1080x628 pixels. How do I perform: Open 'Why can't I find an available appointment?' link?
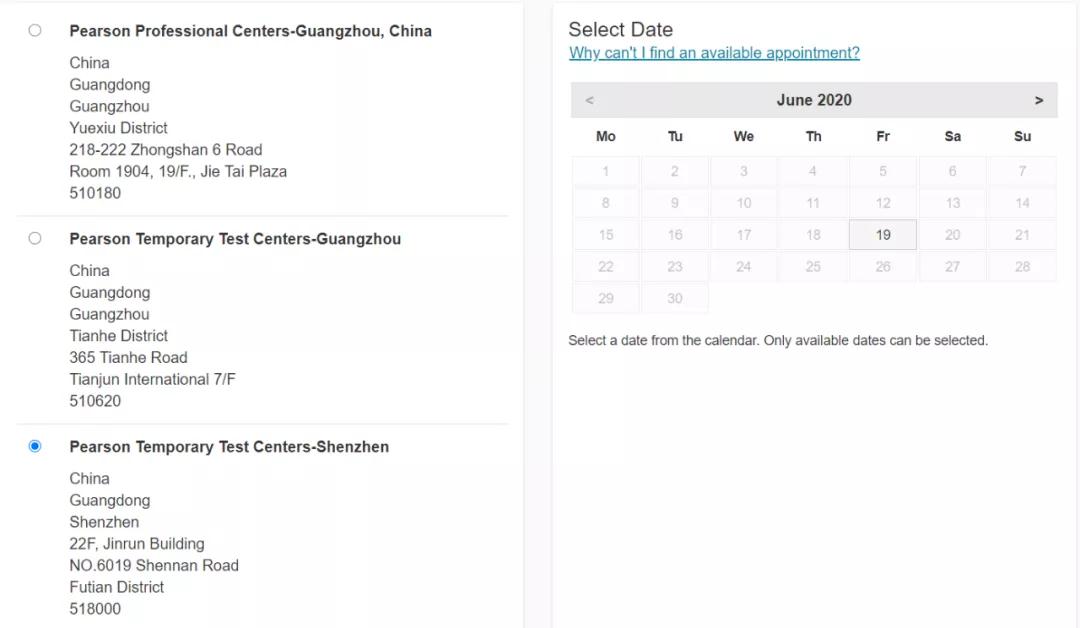click(x=714, y=53)
